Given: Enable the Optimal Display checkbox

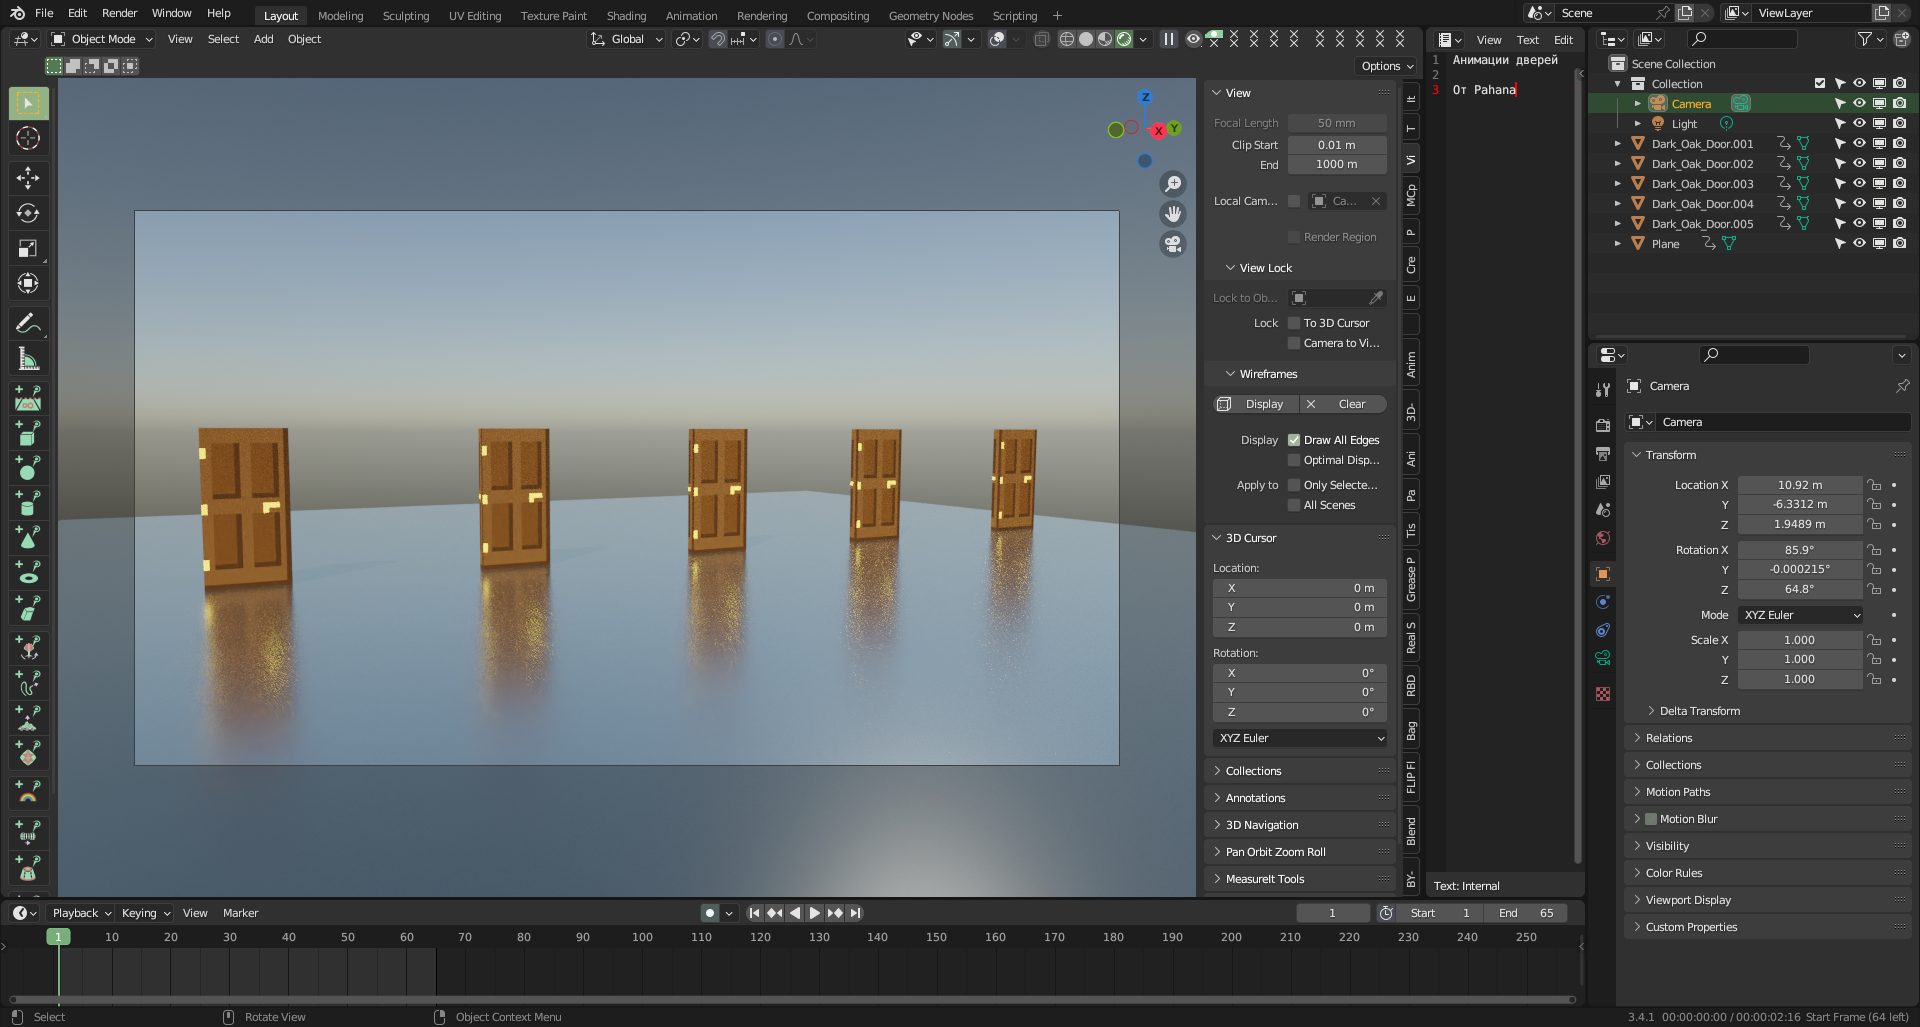Looking at the screenshot, I should (x=1295, y=460).
